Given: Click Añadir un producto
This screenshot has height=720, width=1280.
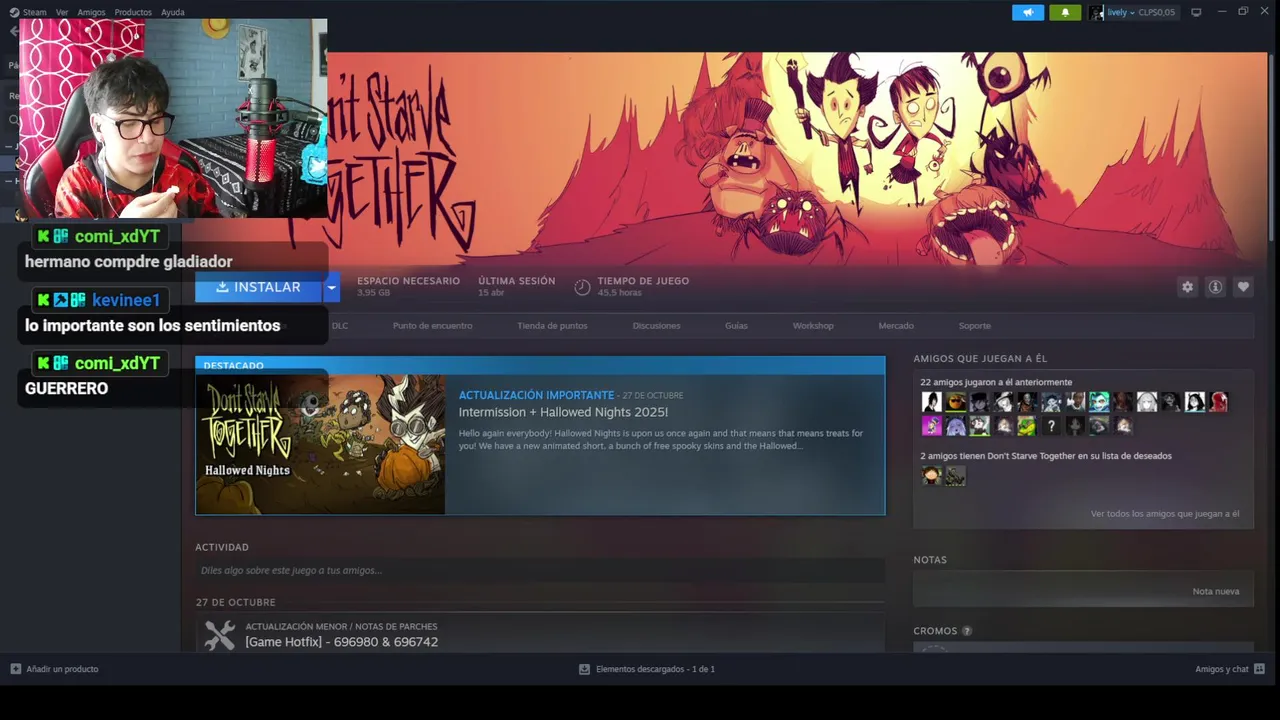Looking at the screenshot, I should click(x=62, y=669).
